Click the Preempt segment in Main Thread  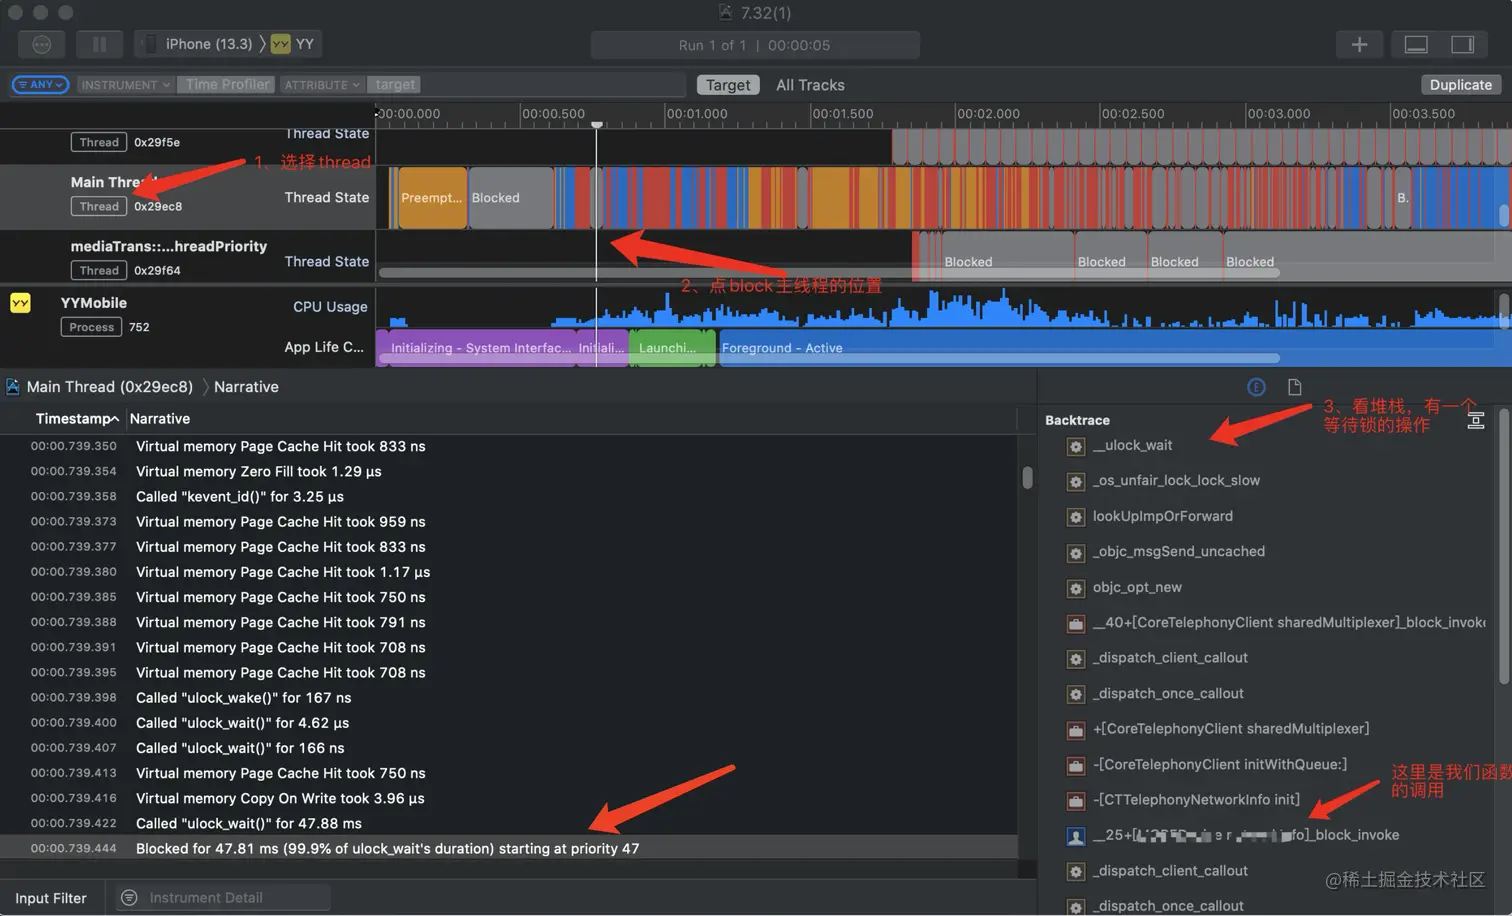[432, 197]
